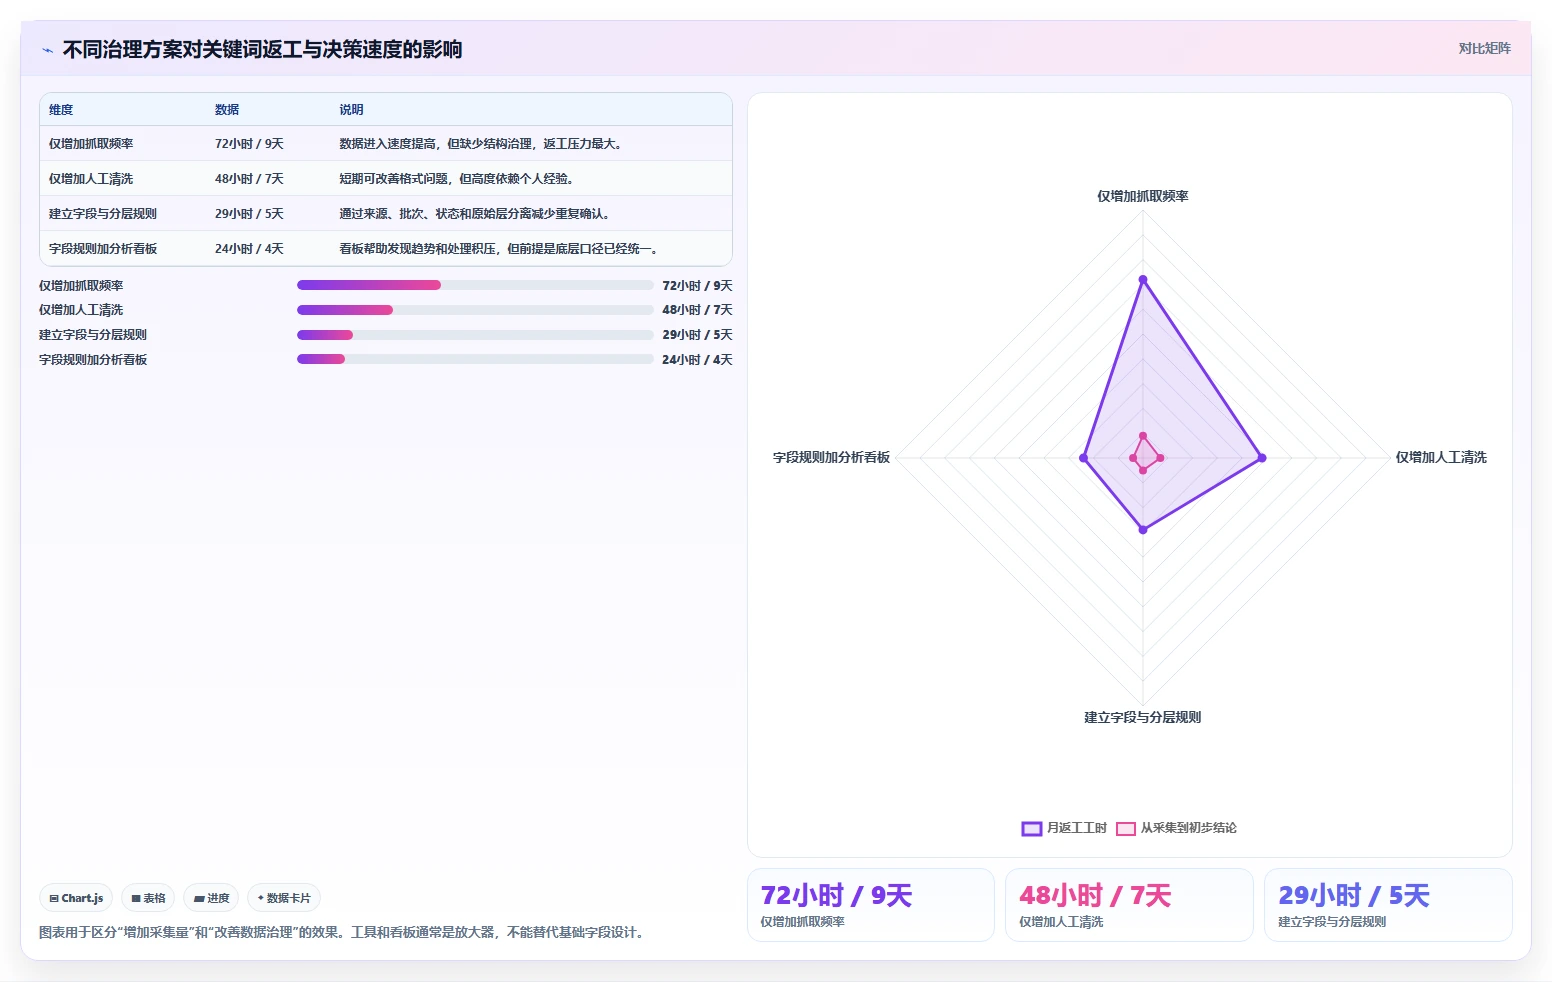
Task: Click the progress bar for 字段规则加分析看板
Action: click(x=475, y=359)
